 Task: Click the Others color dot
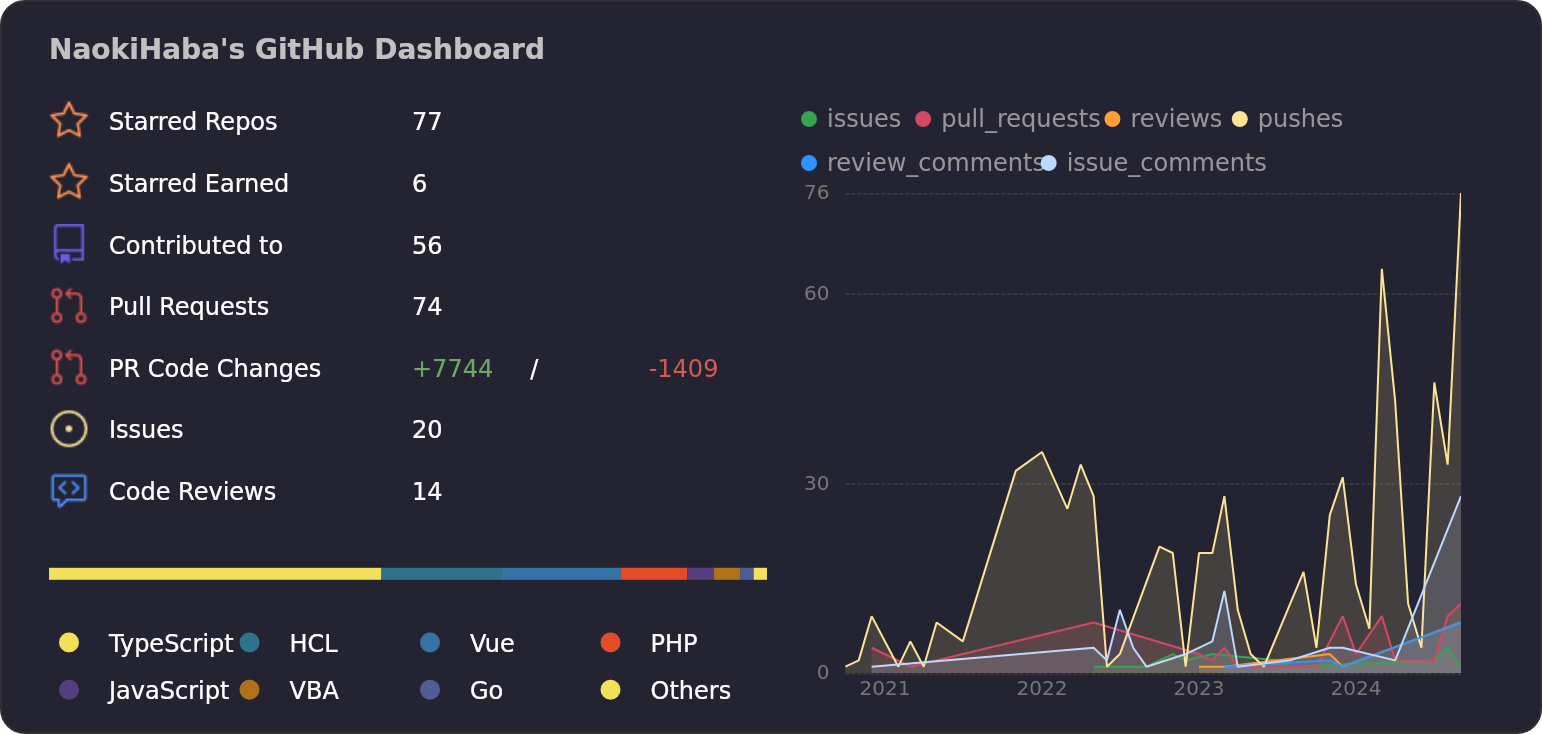(x=610, y=689)
